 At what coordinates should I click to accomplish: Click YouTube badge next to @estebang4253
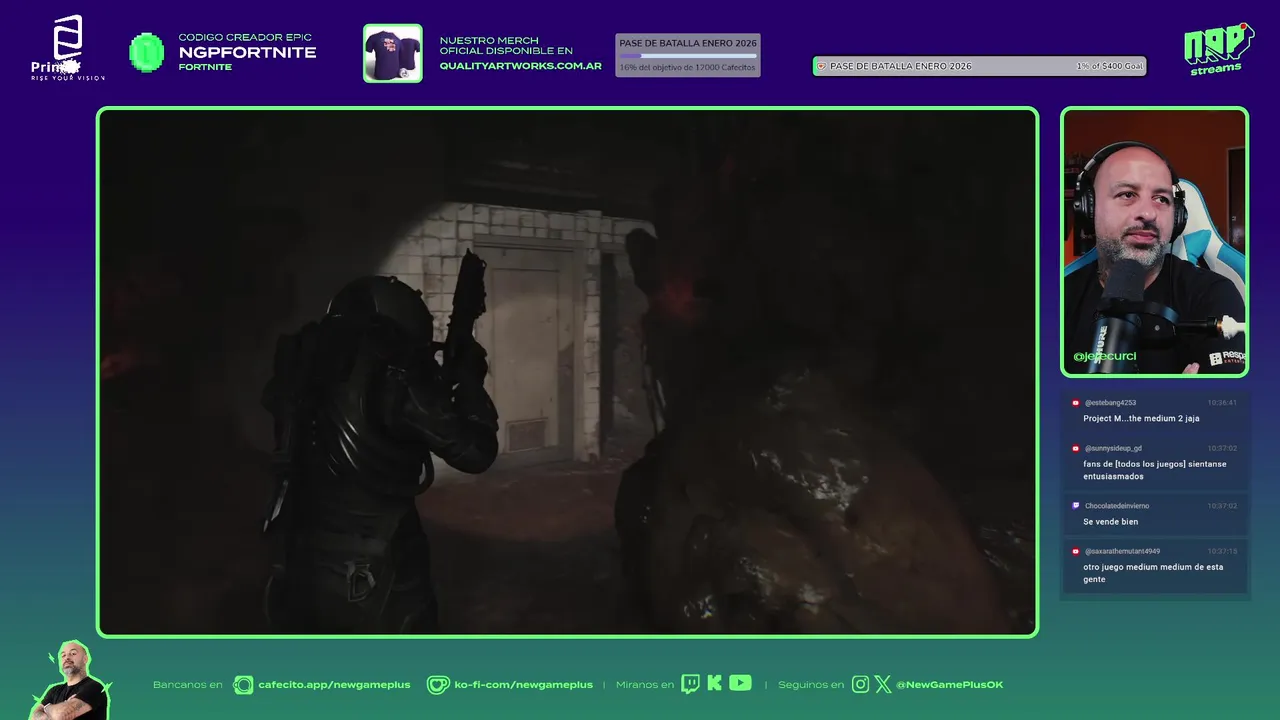[x=1076, y=403]
